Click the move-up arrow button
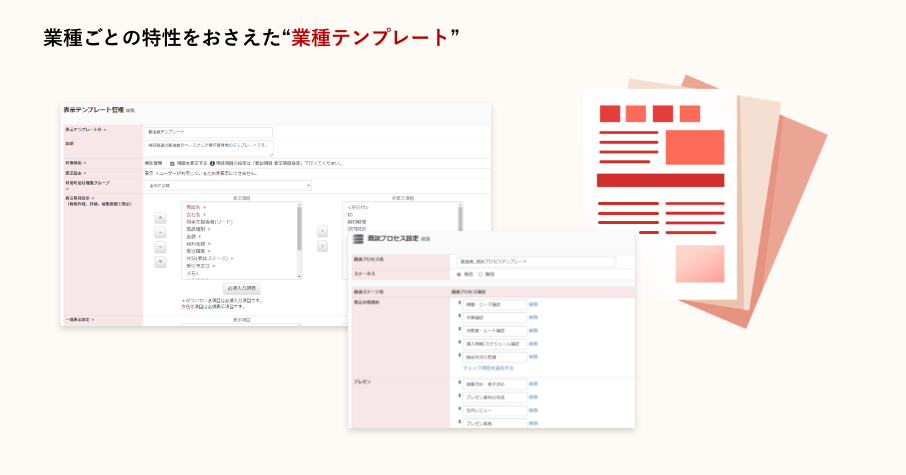 pos(160,232)
